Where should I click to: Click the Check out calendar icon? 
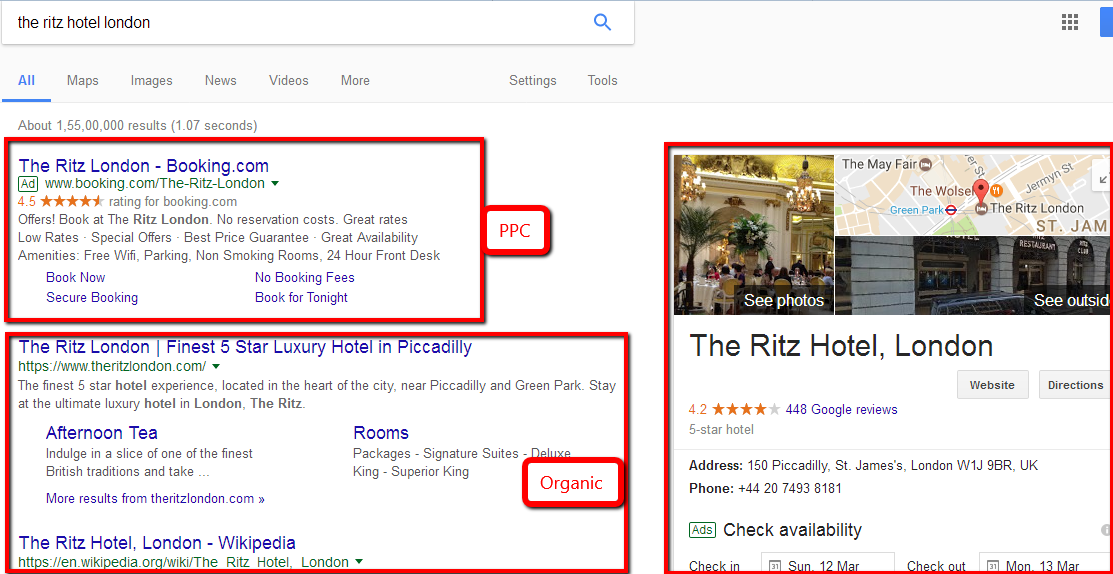pos(993,567)
